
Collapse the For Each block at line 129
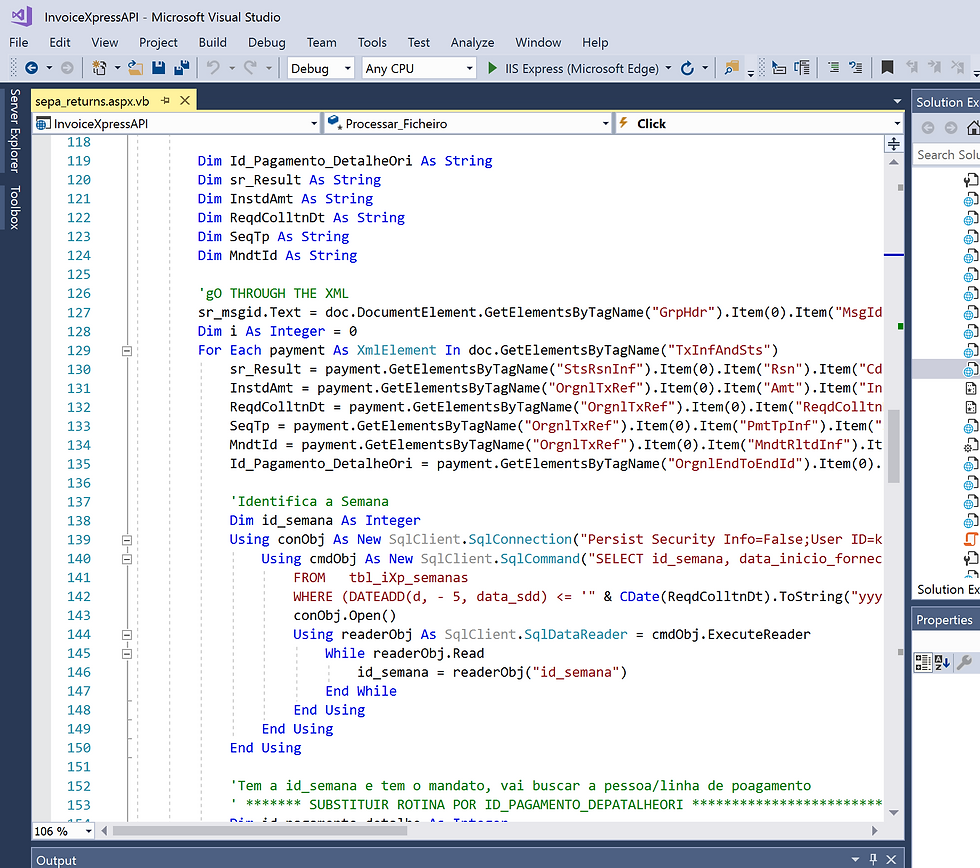pos(127,351)
